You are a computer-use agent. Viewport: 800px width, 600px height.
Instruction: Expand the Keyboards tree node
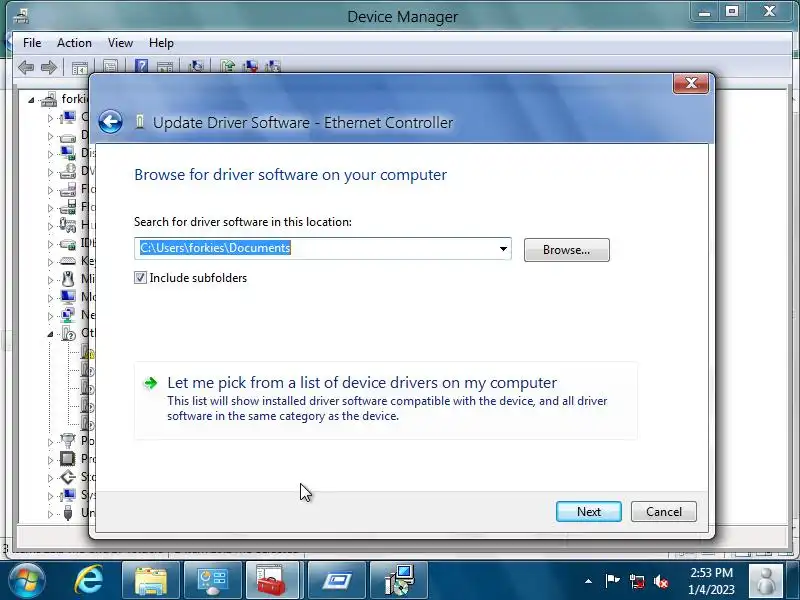coord(50,262)
